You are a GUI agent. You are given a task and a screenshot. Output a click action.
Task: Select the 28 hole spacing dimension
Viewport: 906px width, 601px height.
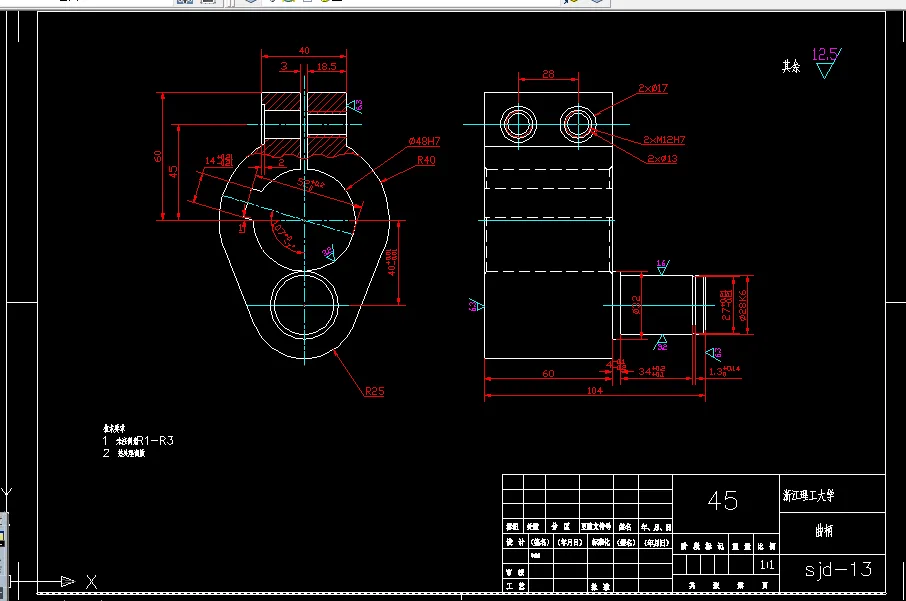coord(548,74)
